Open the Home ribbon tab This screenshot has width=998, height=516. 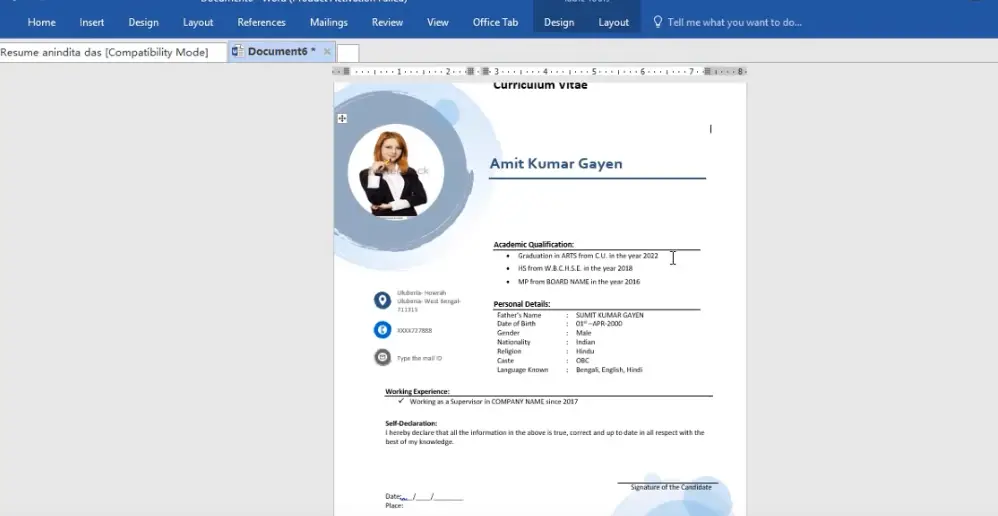41,22
